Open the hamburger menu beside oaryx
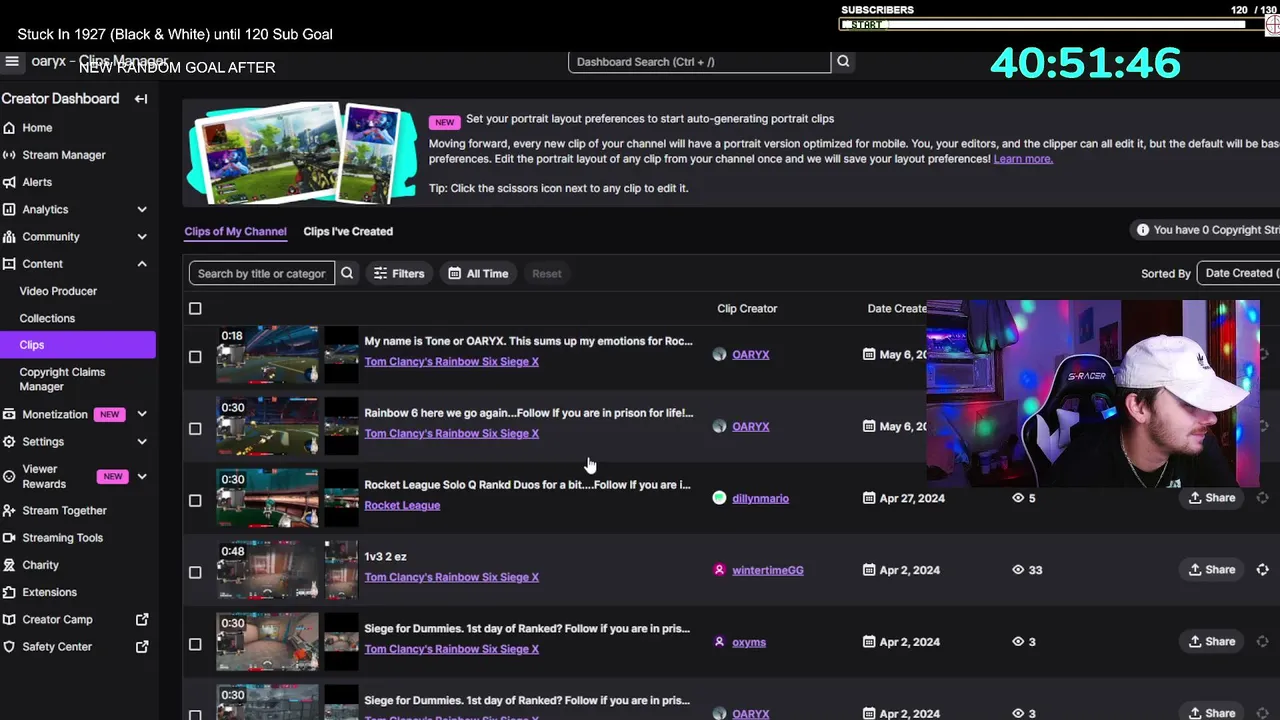The width and height of the screenshot is (1280, 720). point(12,61)
